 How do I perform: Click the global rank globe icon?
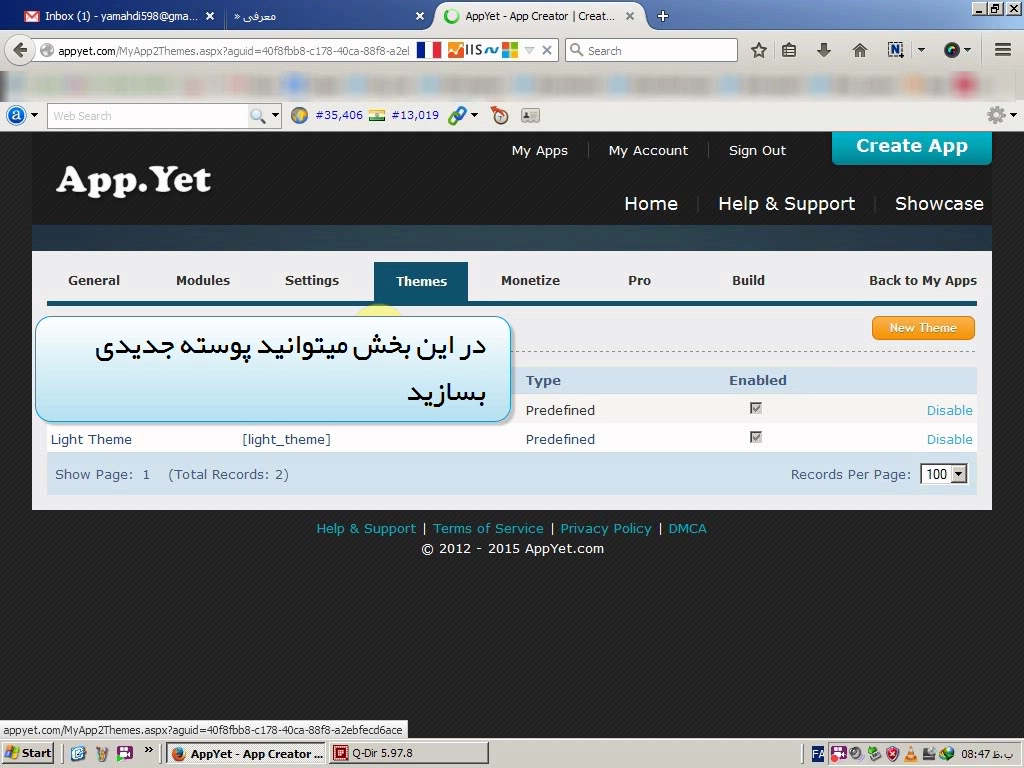pos(299,116)
